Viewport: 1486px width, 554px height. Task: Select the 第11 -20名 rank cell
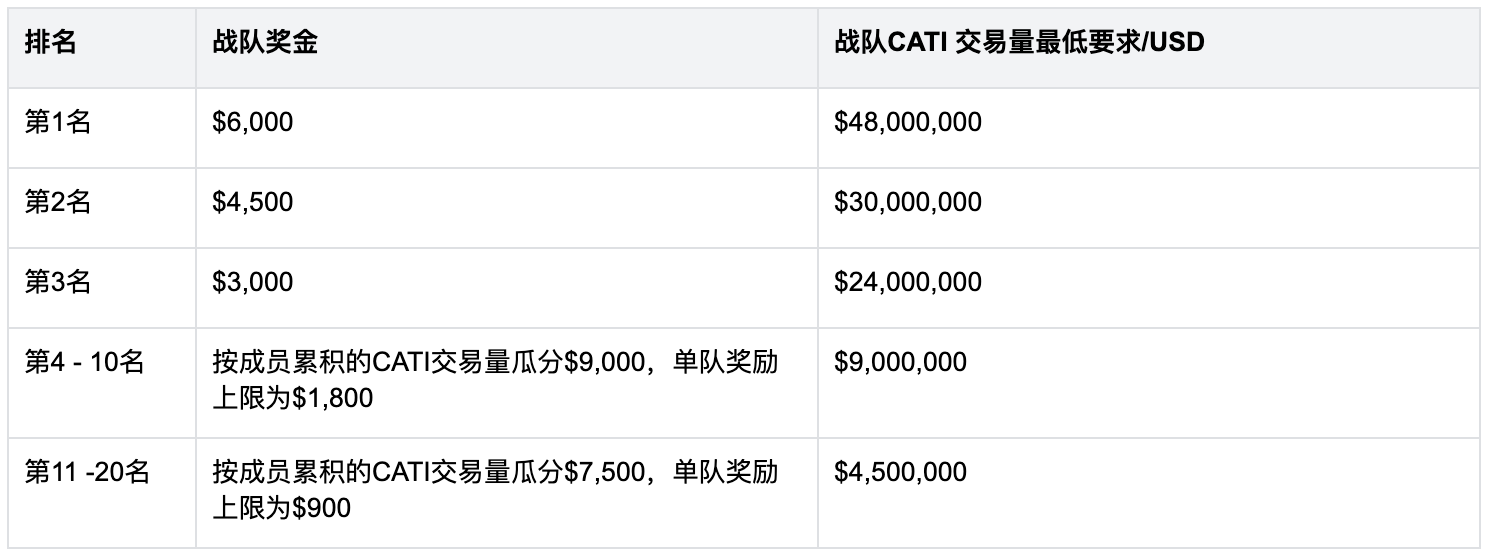point(87,472)
